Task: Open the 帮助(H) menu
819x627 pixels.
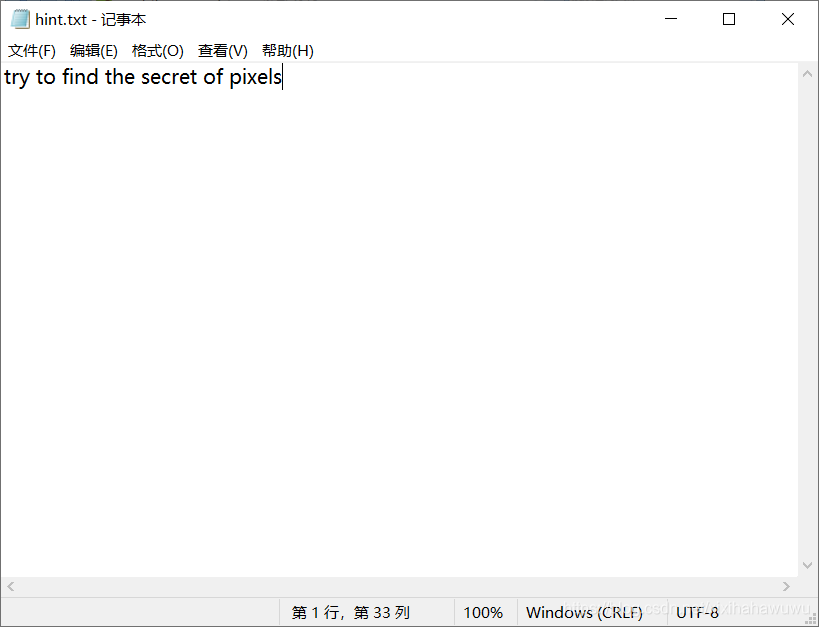Action: (288, 51)
